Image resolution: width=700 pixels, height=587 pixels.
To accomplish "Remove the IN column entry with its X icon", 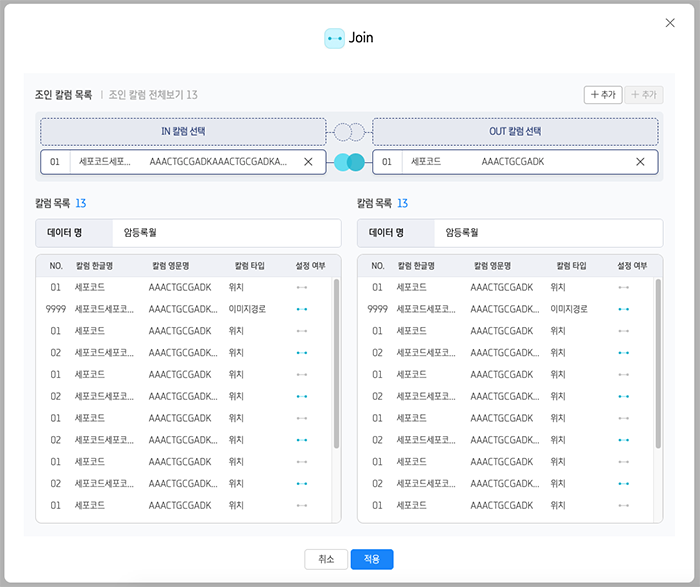I will (x=308, y=162).
